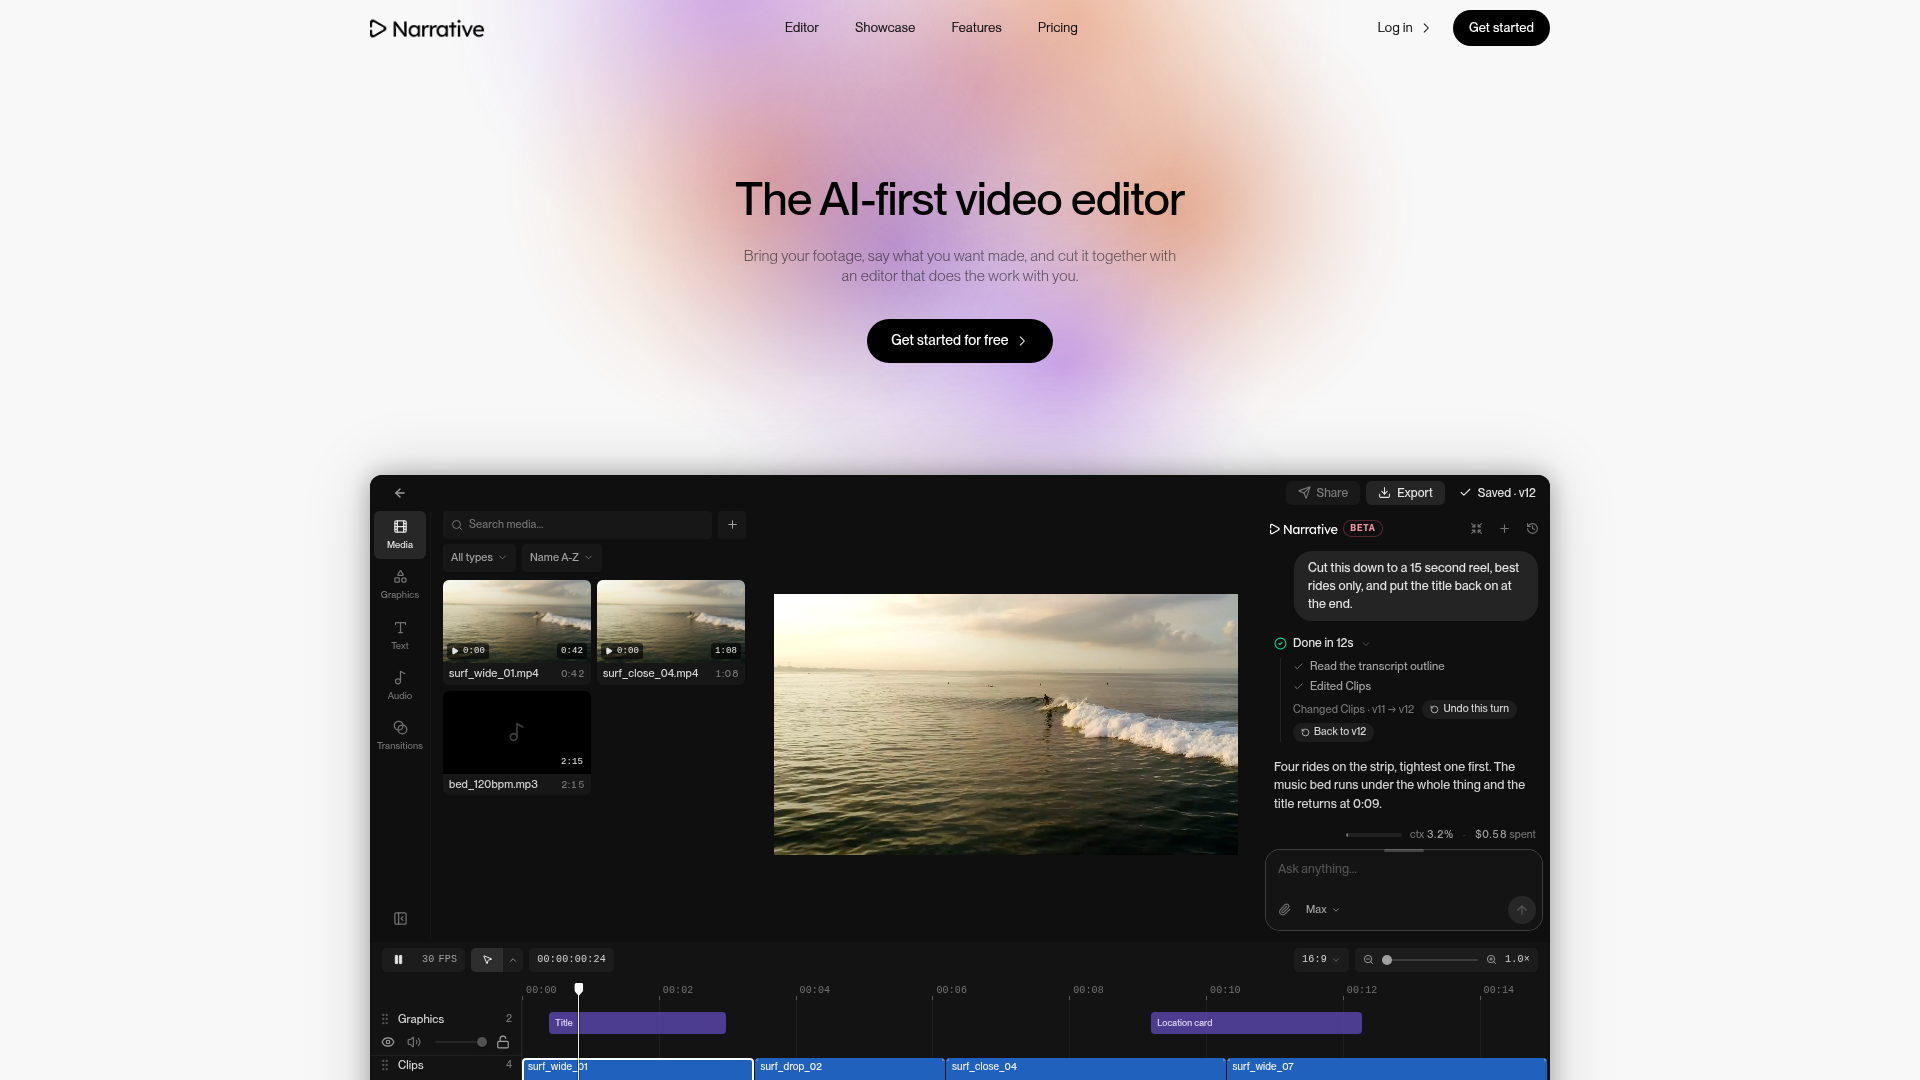The width and height of the screenshot is (1920, 1080).
Task: Select the Location card graphics clip
Action: tap(1256, 1023)
